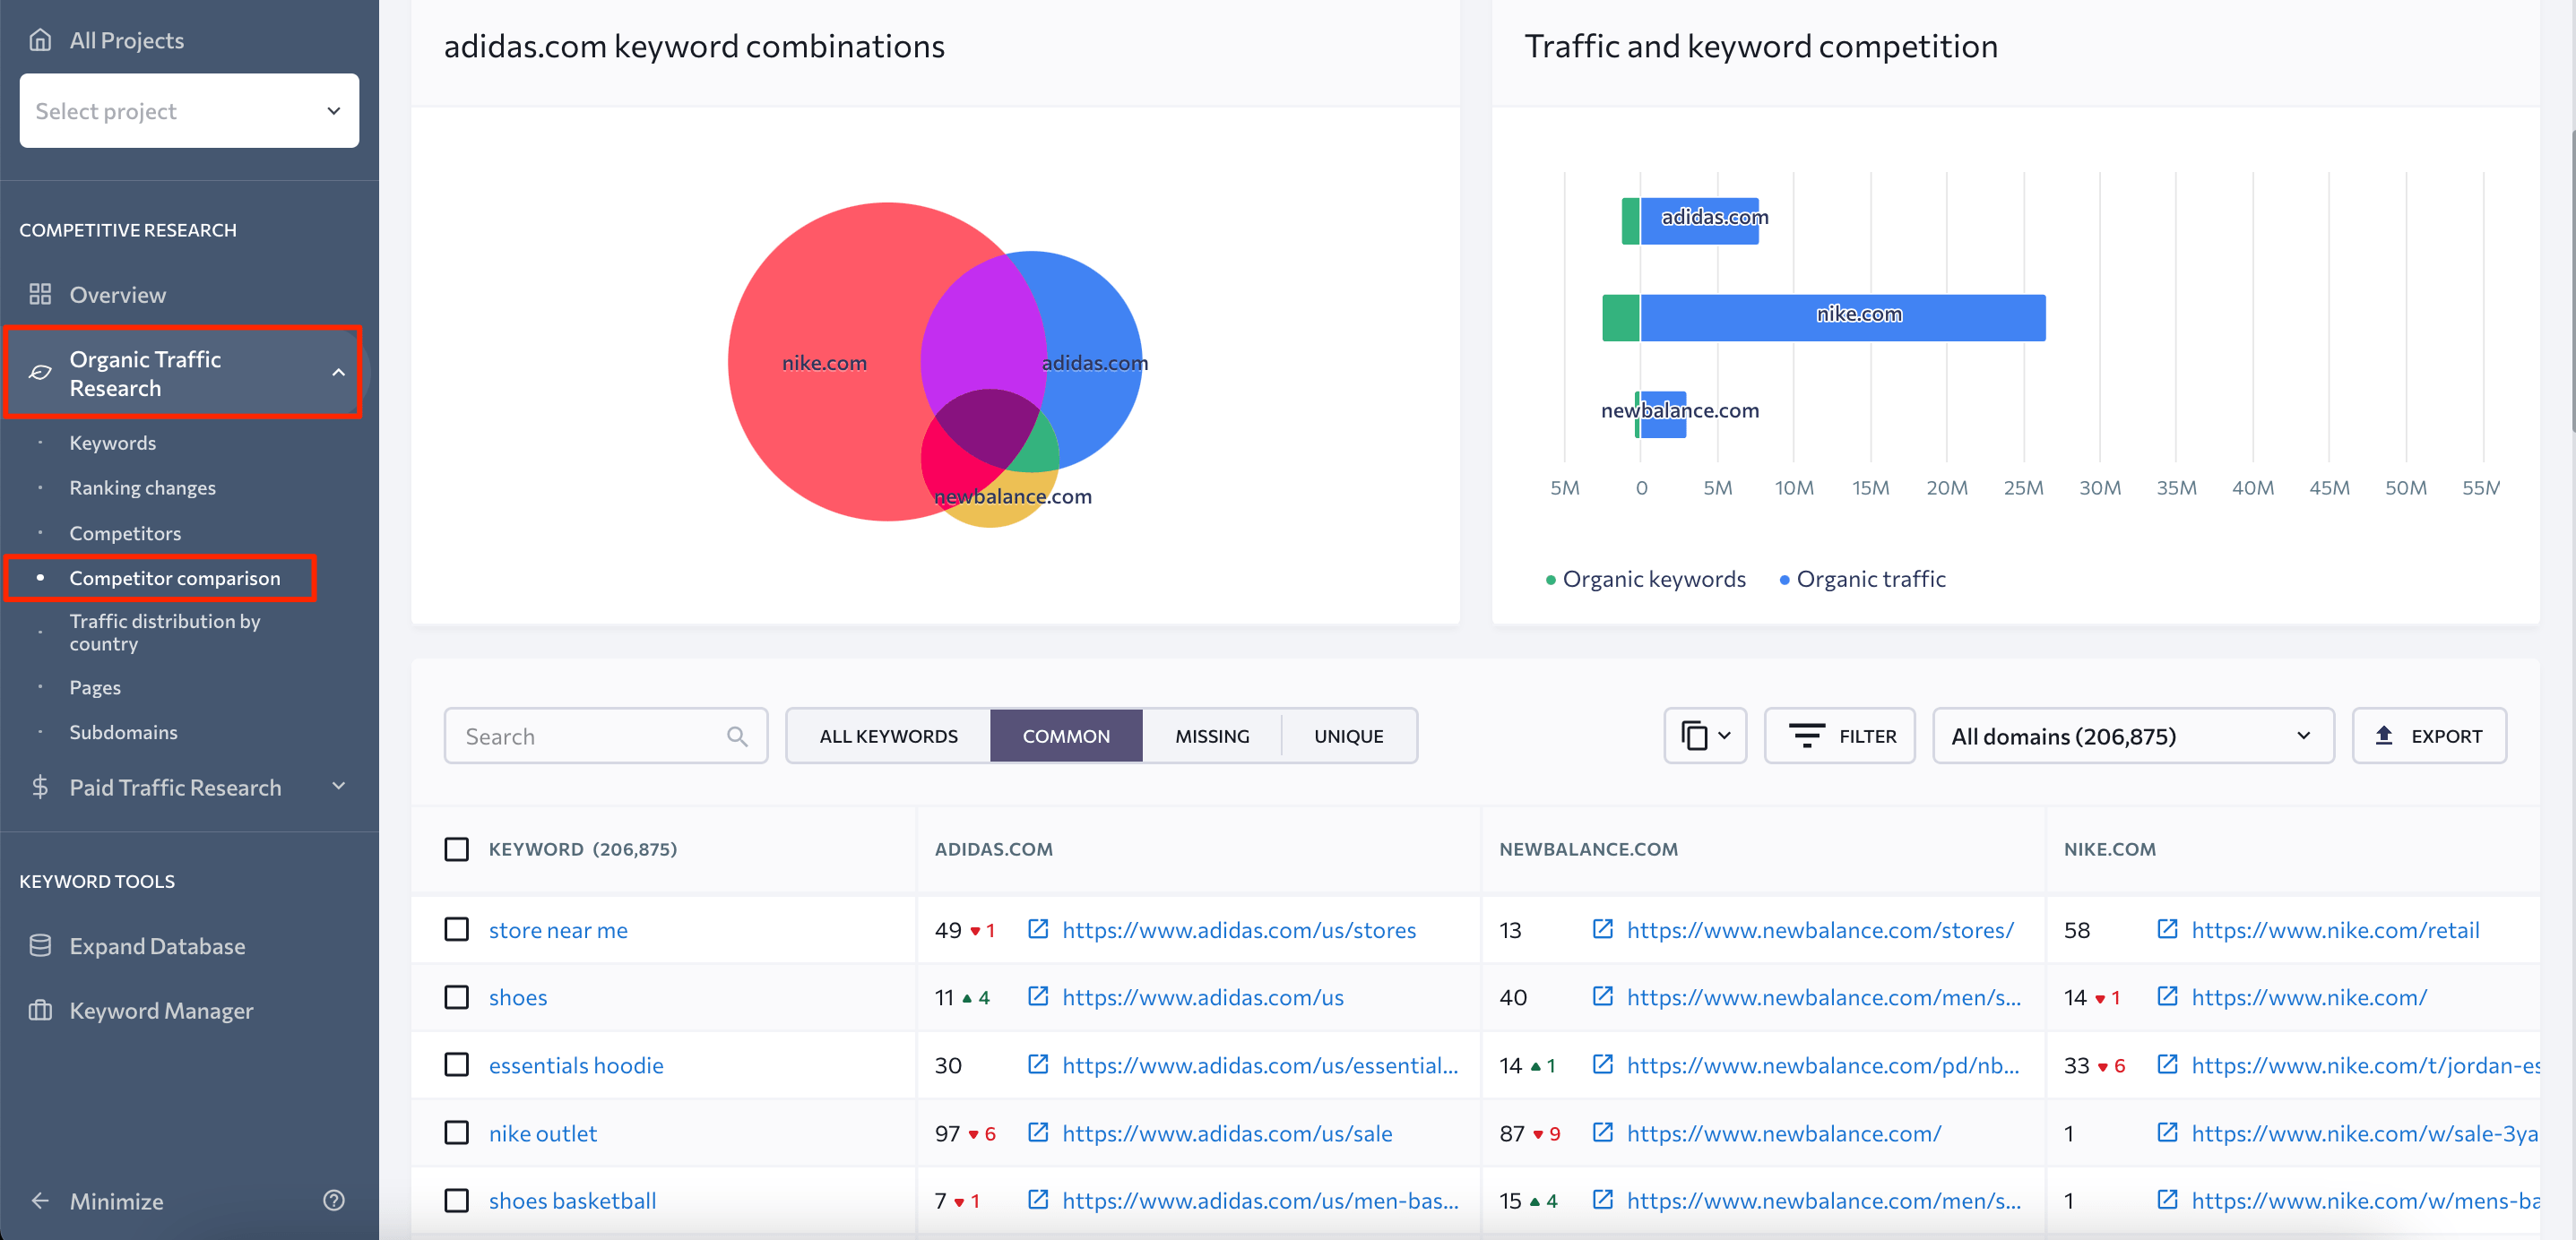Image resolution: width=2576 pixels, height=1240 pixels.
Task: Open Pages in the sidebar
Action: [x=95, y=687]
